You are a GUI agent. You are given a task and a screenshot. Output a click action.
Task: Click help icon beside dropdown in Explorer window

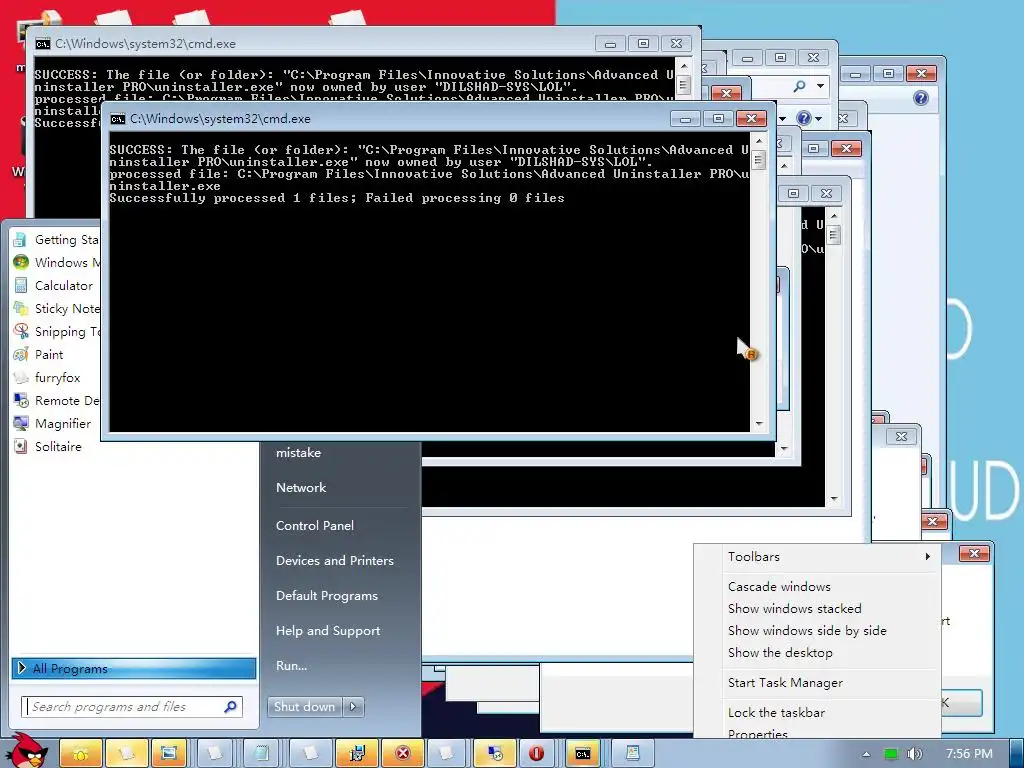tap(804, 118)
